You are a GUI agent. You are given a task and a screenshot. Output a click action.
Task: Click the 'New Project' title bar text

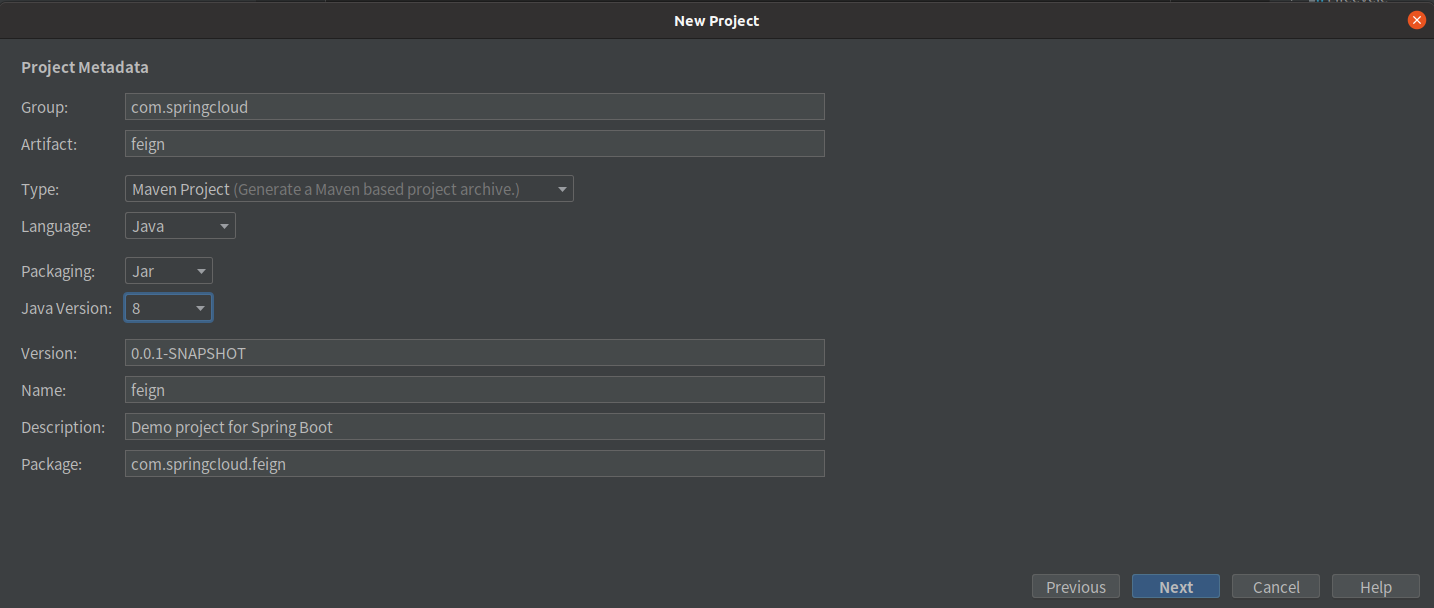pos(716,20)
